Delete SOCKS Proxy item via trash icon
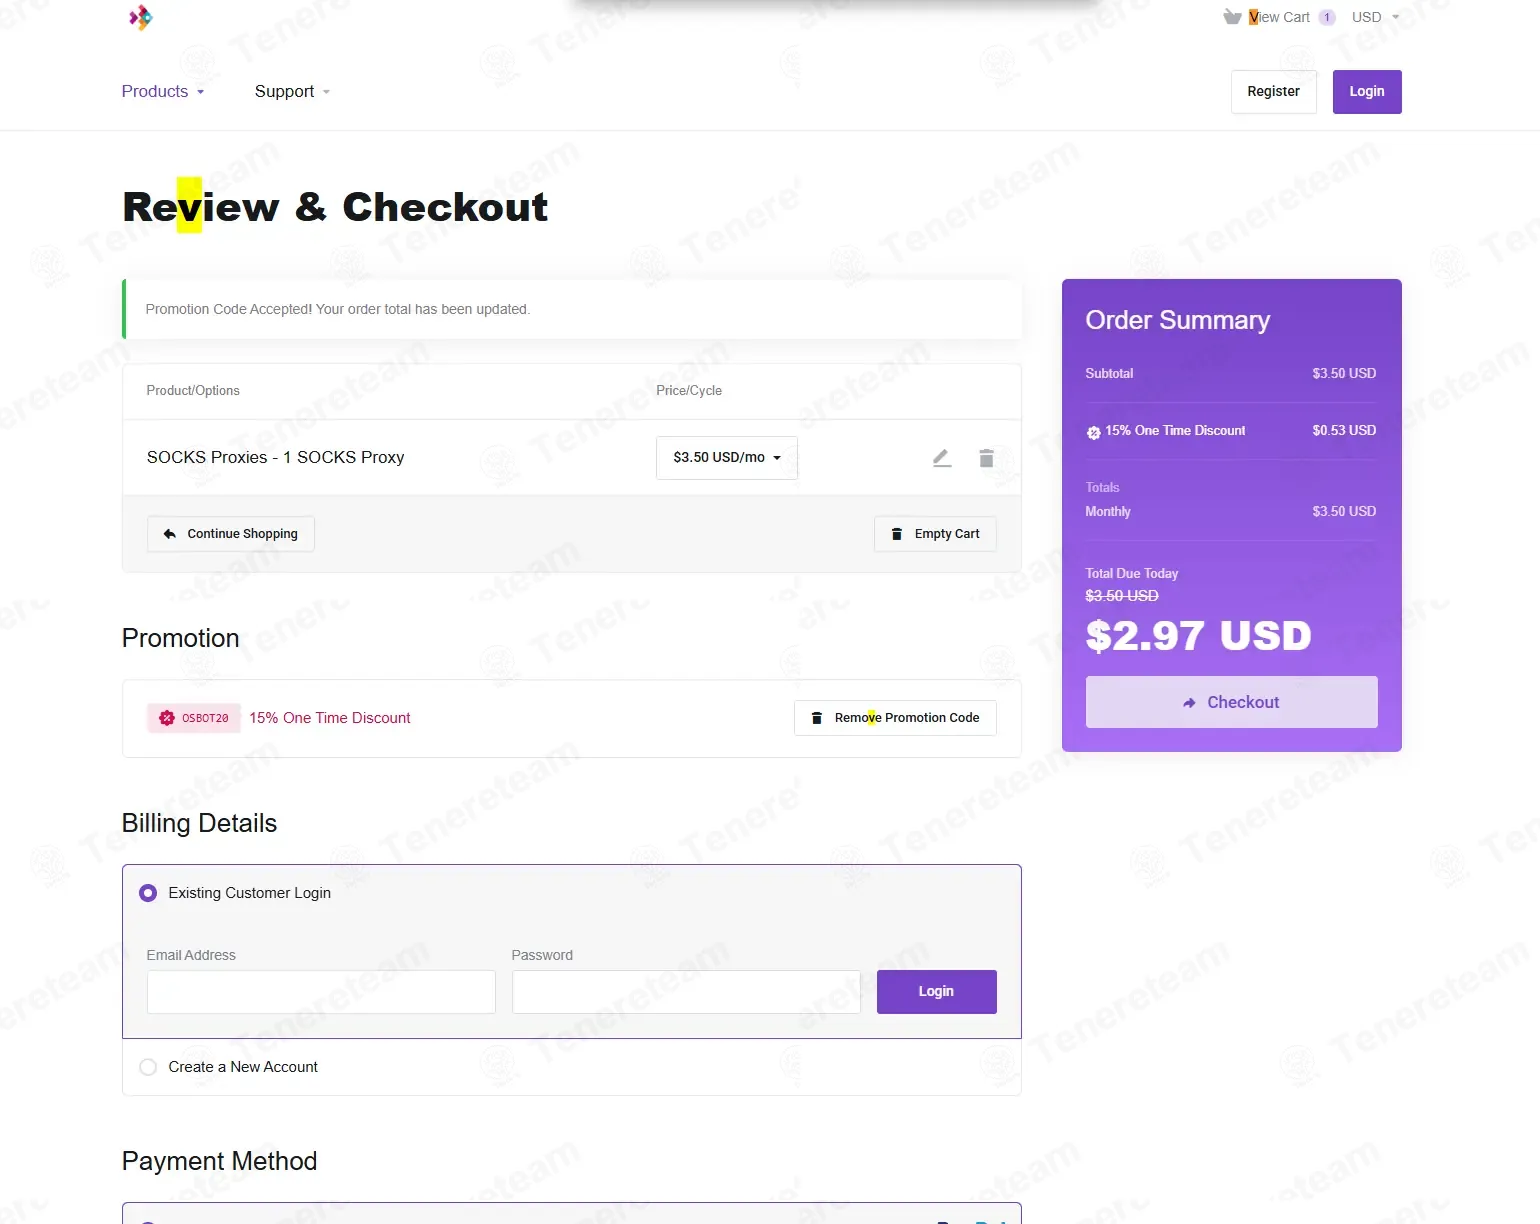The image size is (1540, 1224). point(986,458)
